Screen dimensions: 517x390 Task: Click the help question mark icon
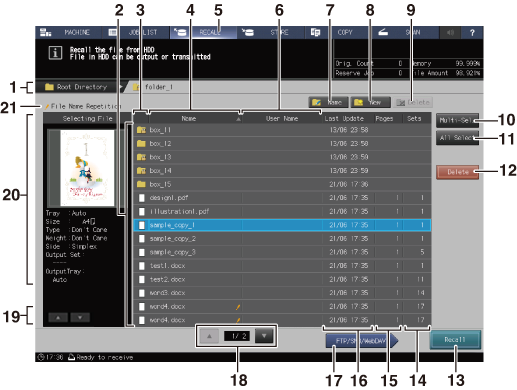472,33
